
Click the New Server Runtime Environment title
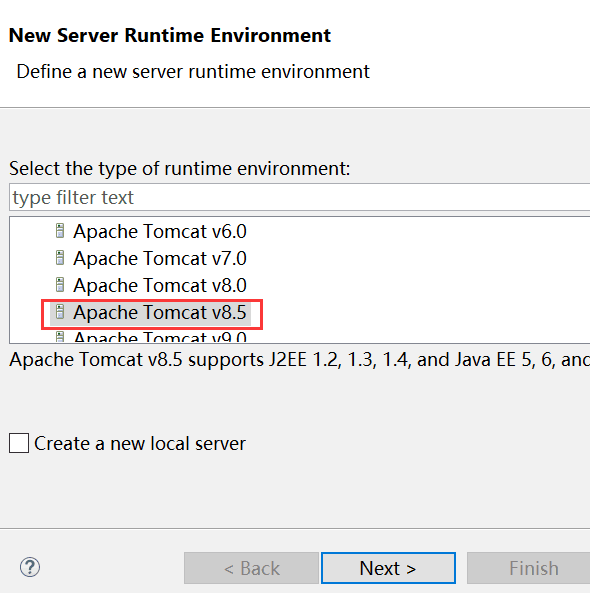tap(170, 36)
